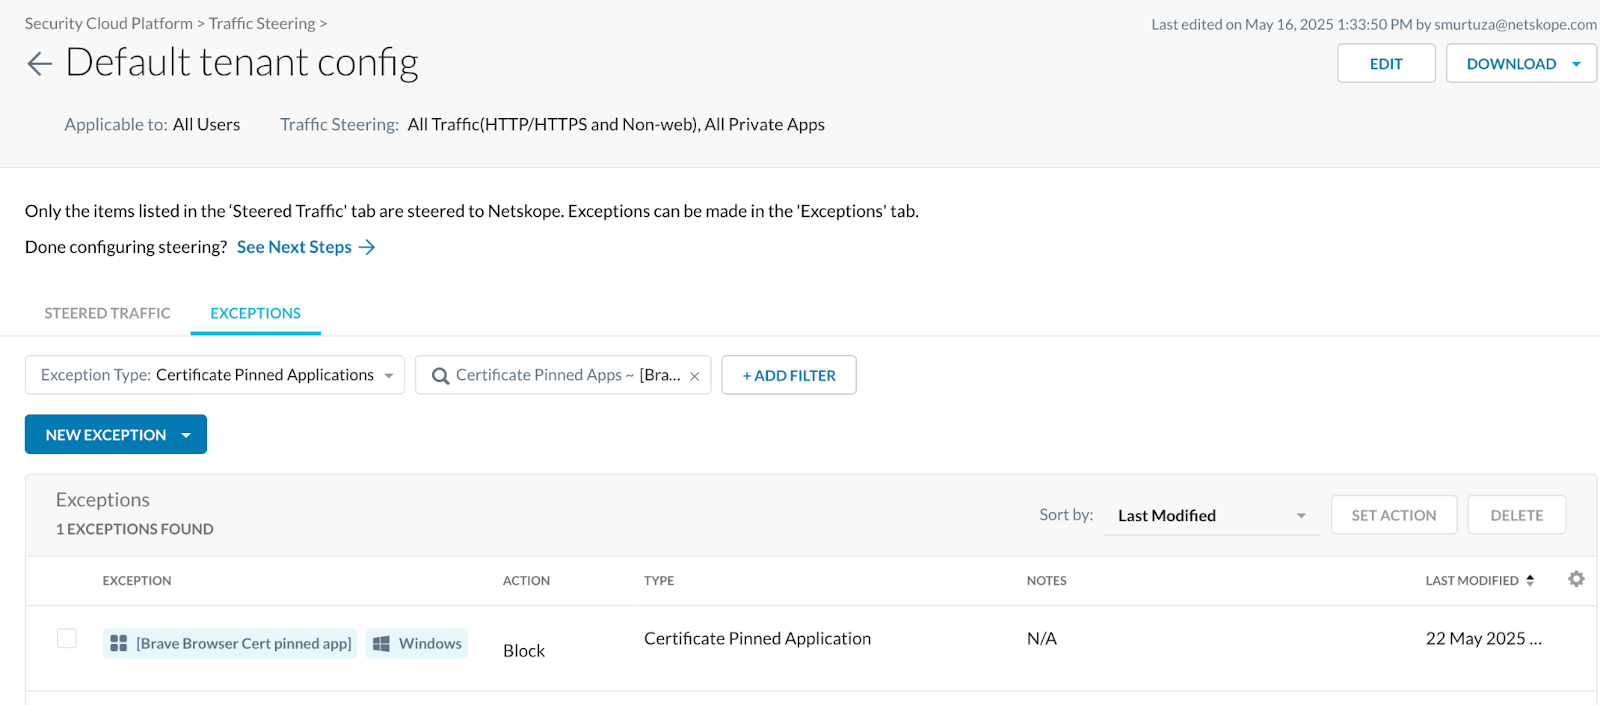
Task: Click the Exception column header
Action: (x=137, y=580)
